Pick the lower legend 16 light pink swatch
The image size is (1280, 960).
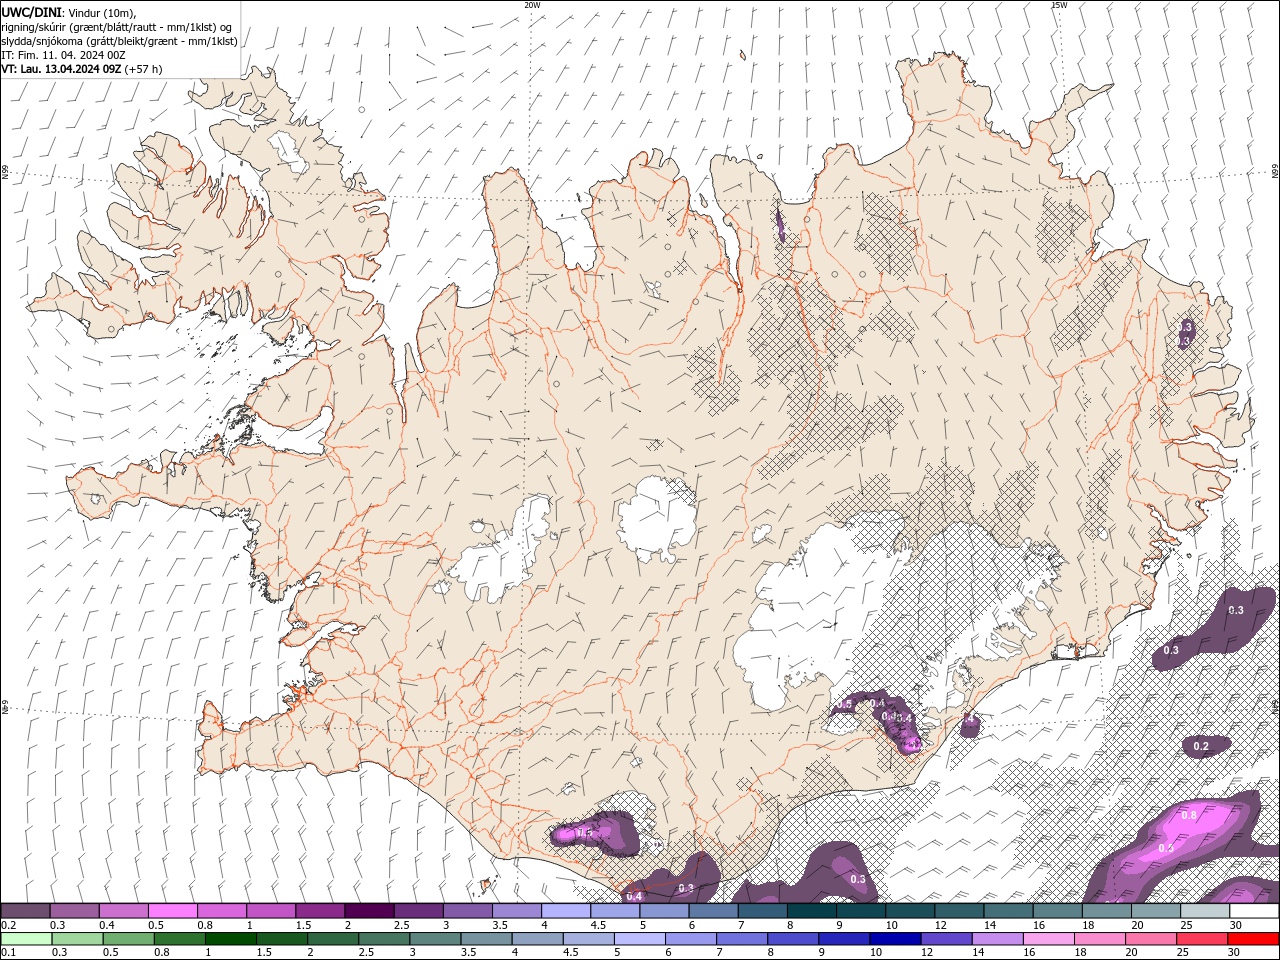[x=1050, y=939]
